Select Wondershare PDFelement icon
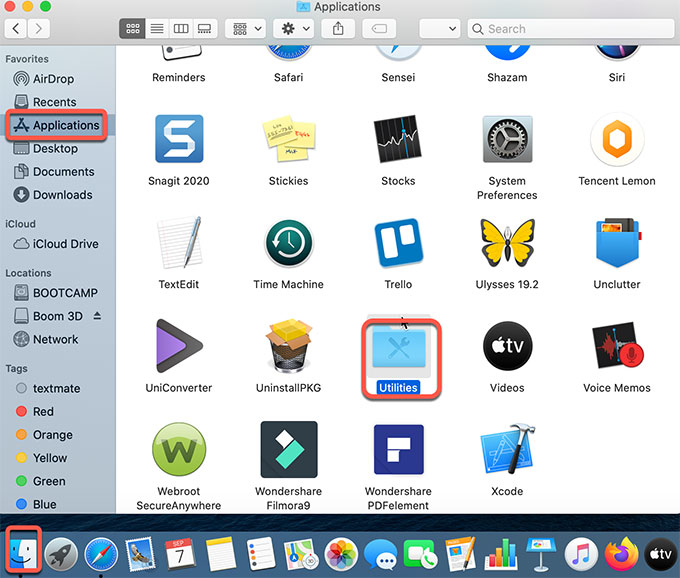The height and width of the screenshot is (578, 680). pos(399,449)
